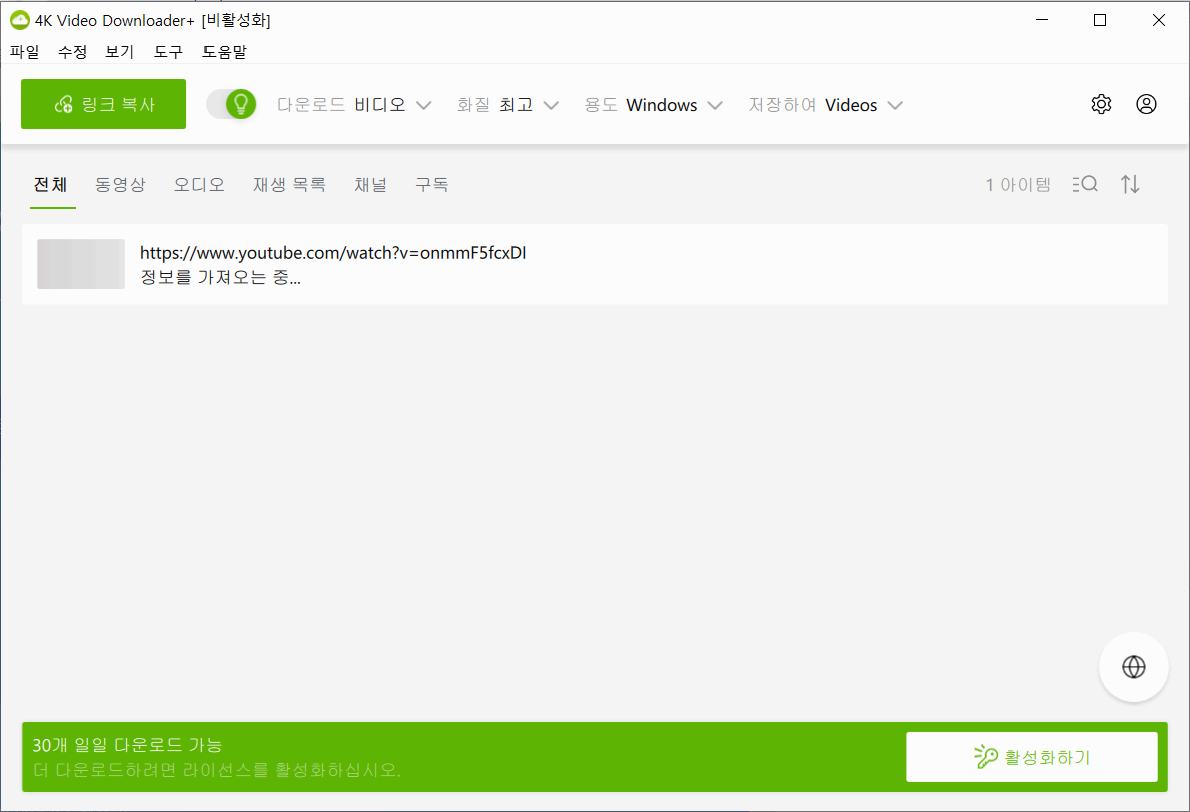Click the 정보를 가져오는 중... status text
This screenshot has width=1190, height=812.
pyautogui.click(x=220, y=278)
